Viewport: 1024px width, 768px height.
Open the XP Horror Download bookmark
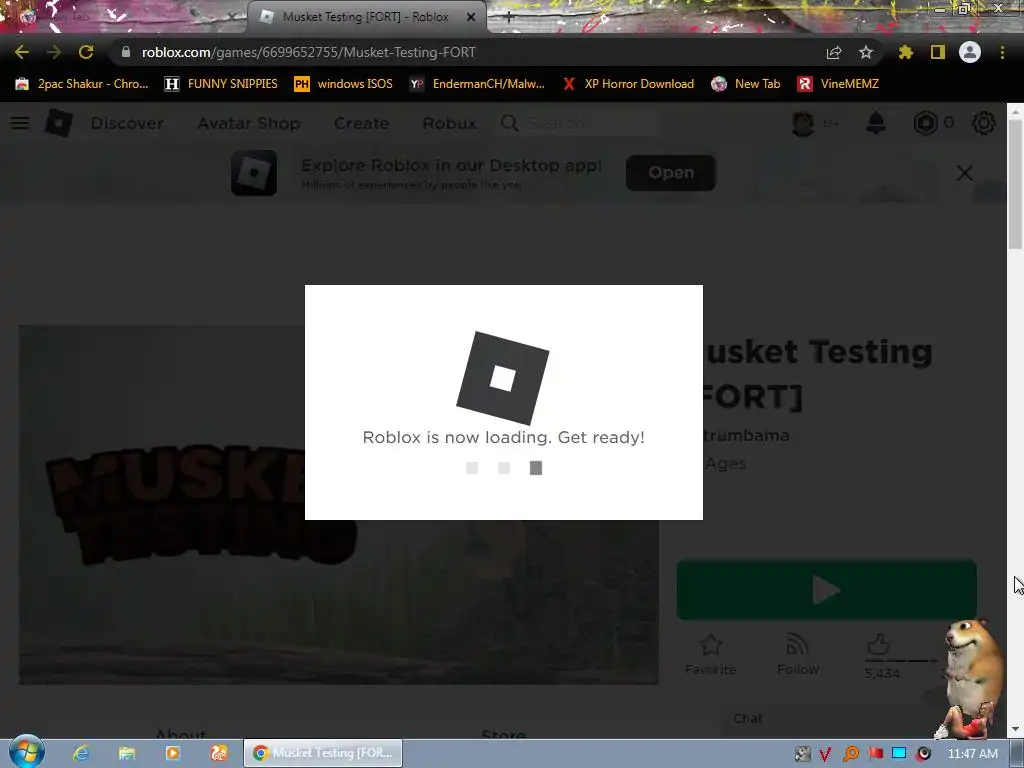[x=628, y=84]
